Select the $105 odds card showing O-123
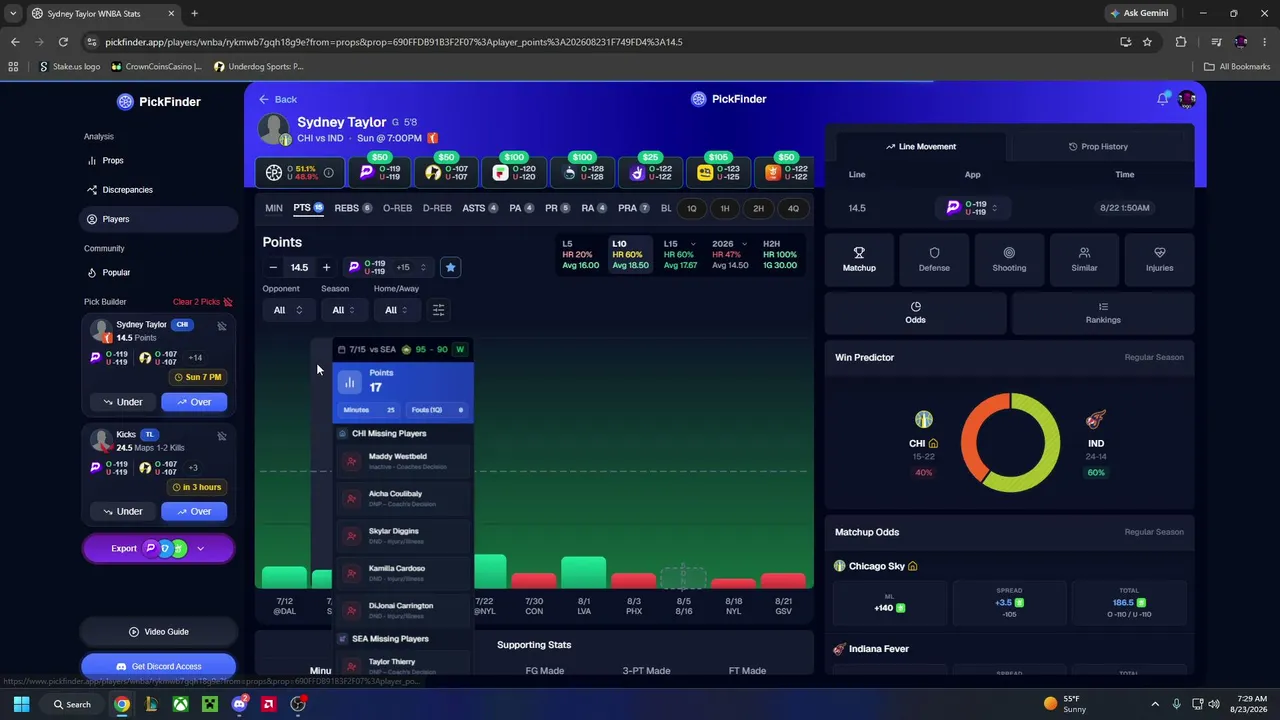This screenshot has height=720, width=1280. coord(717,172)
